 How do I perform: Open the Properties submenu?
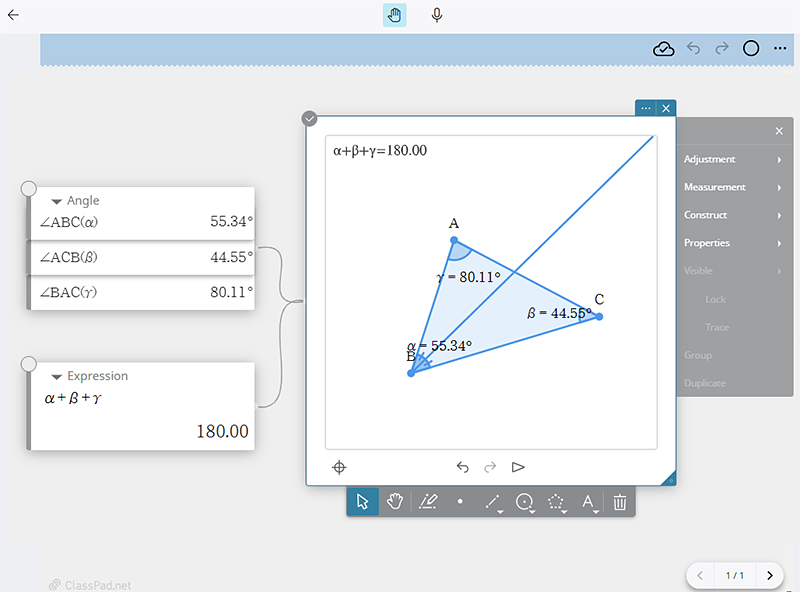[x=734, y=243]
